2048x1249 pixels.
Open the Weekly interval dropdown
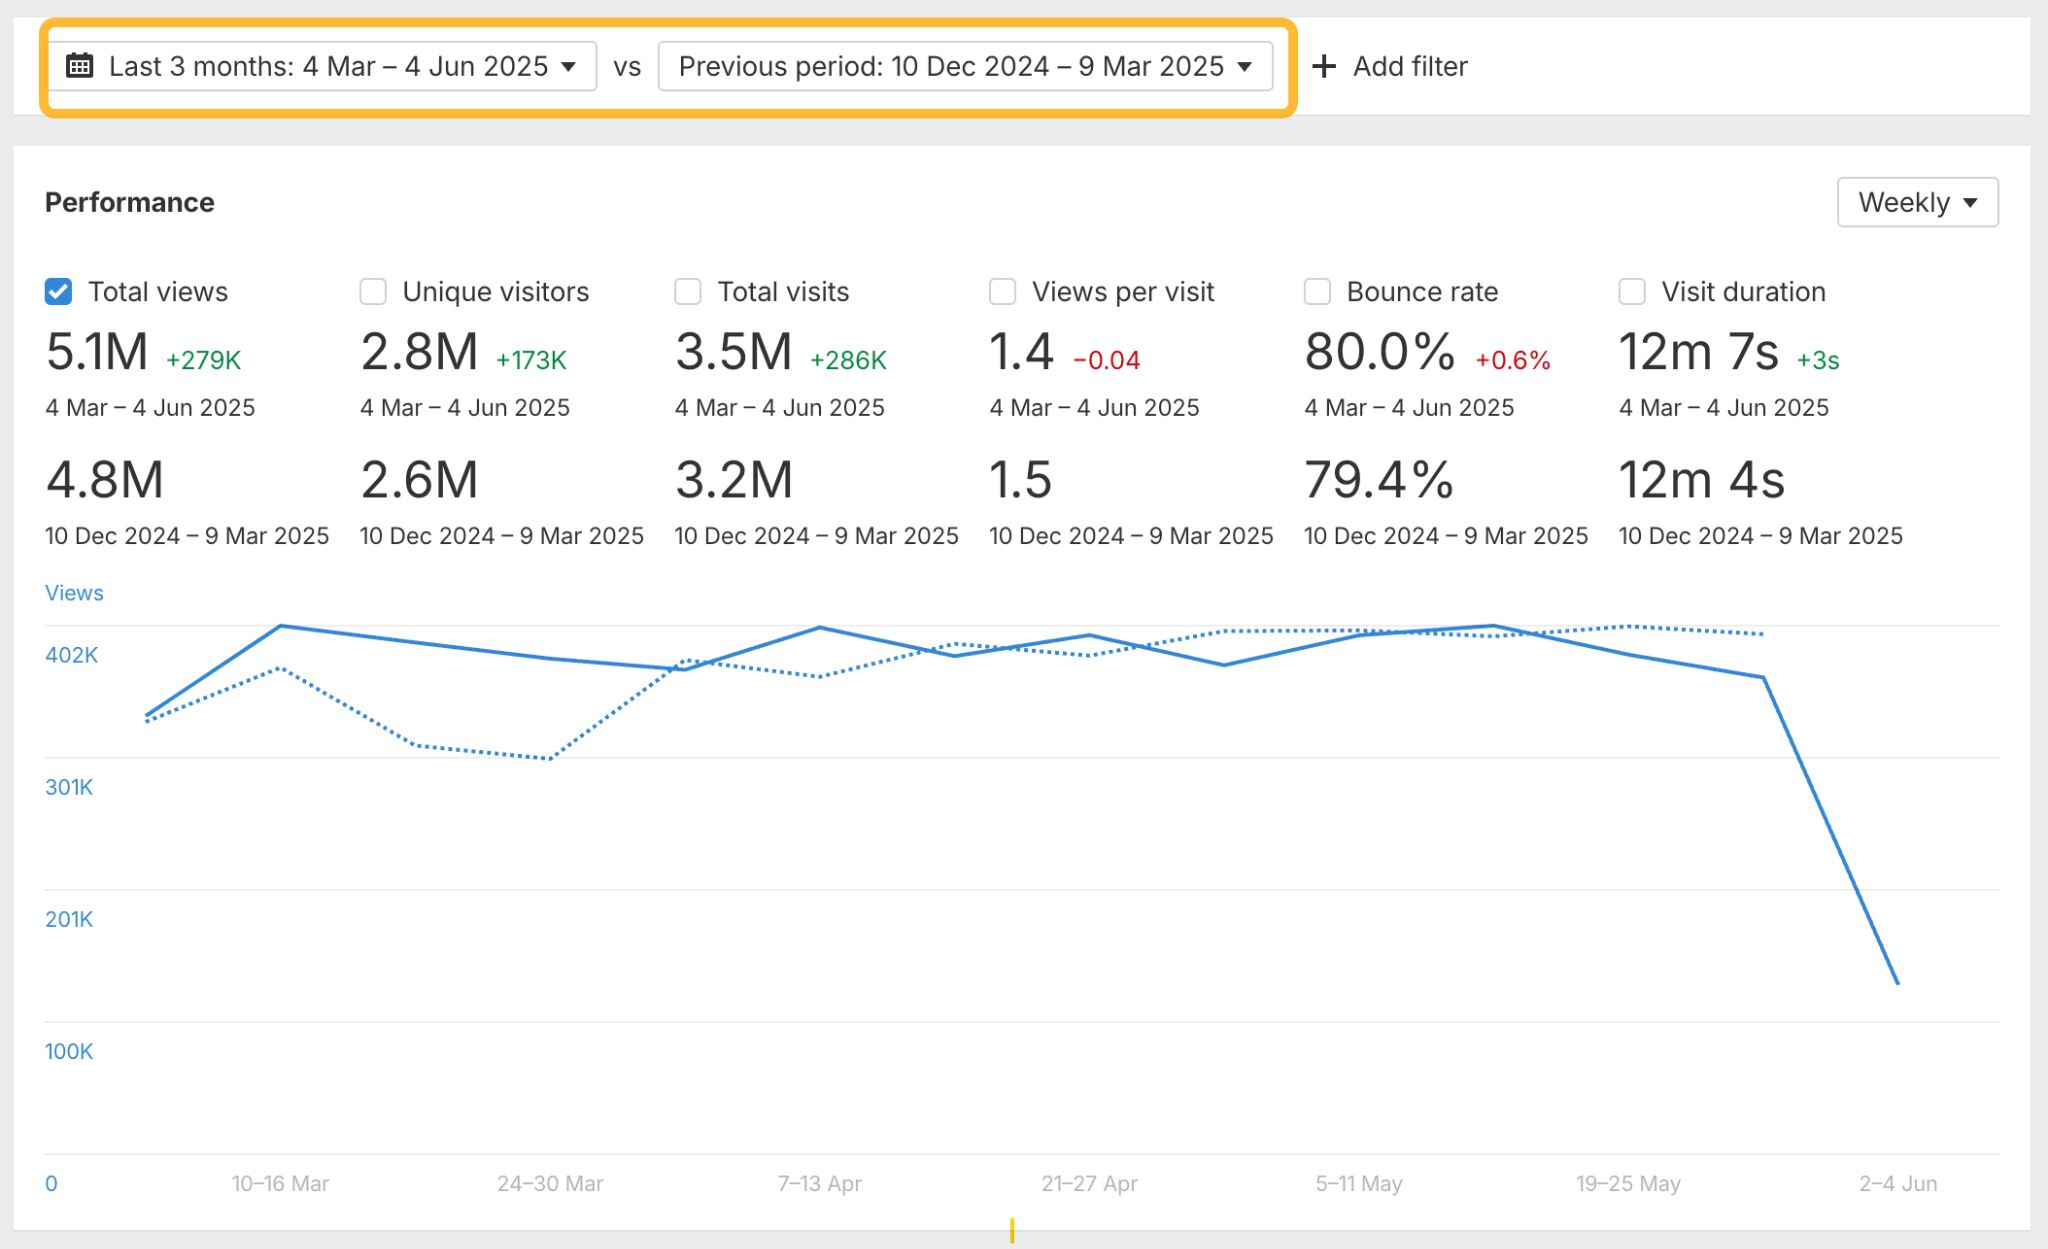(x=1916, y=202)
